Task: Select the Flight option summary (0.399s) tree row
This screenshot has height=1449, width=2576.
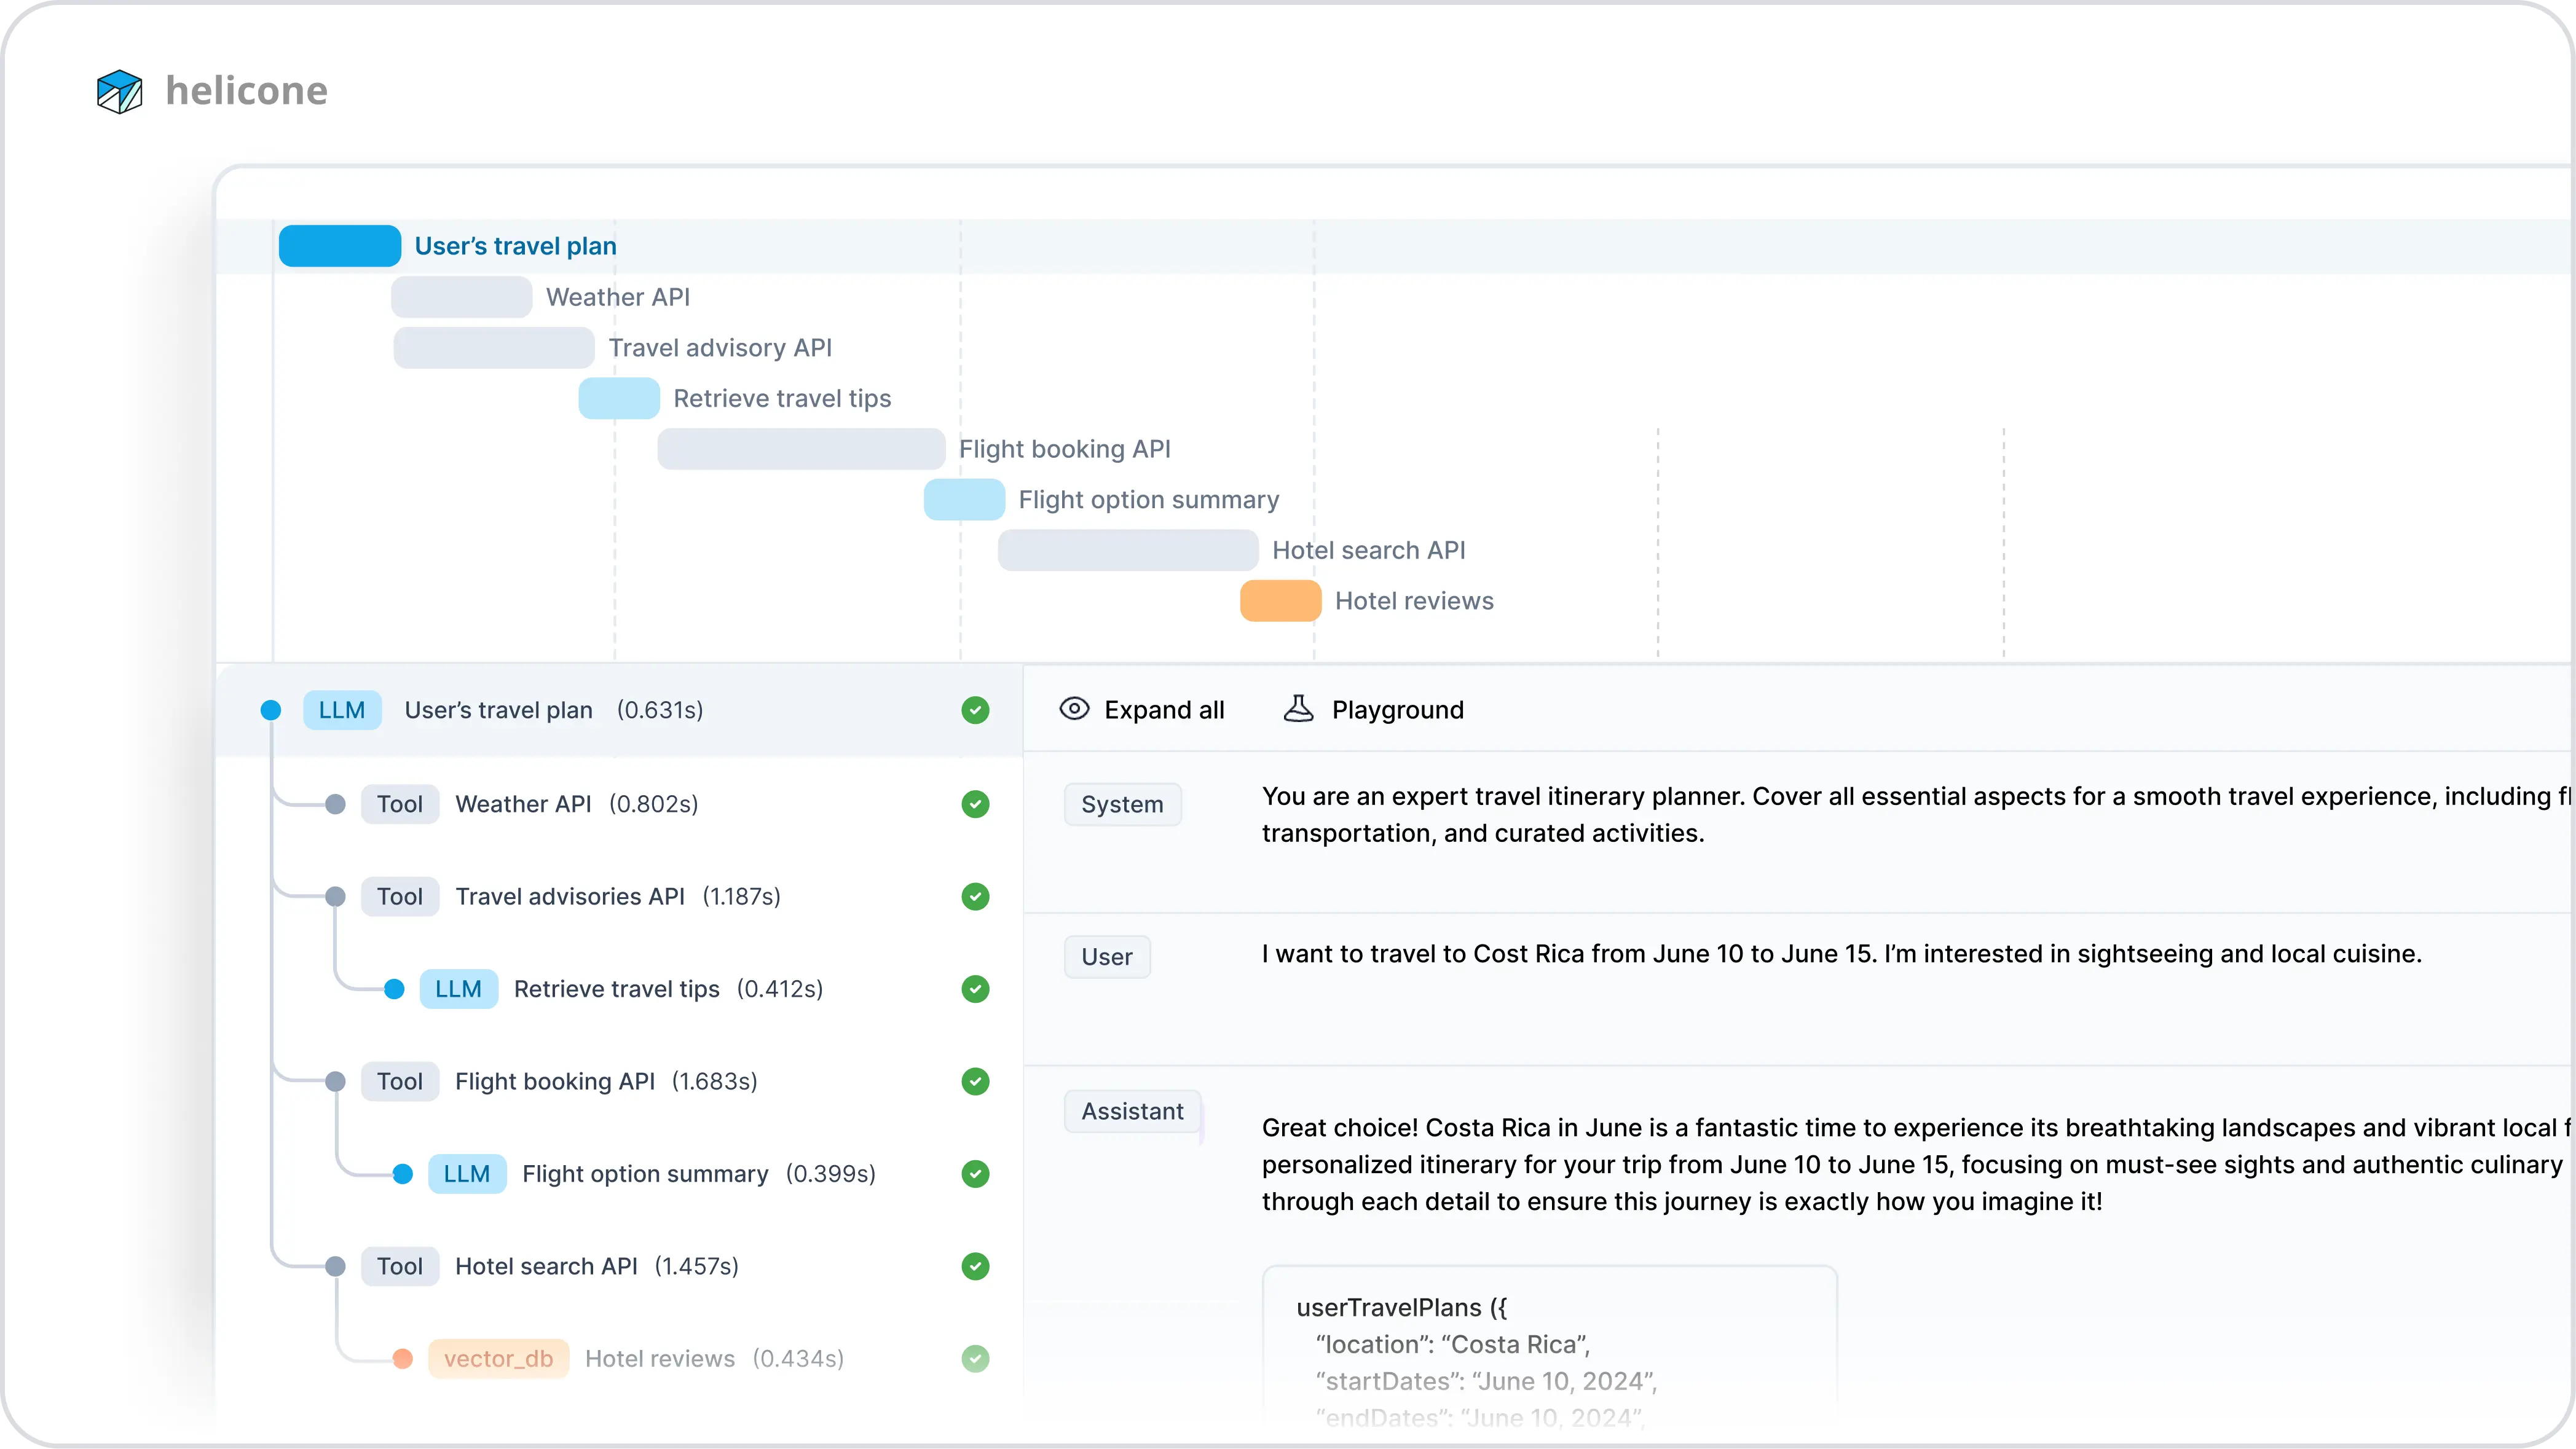Action: click(620, 1174)
